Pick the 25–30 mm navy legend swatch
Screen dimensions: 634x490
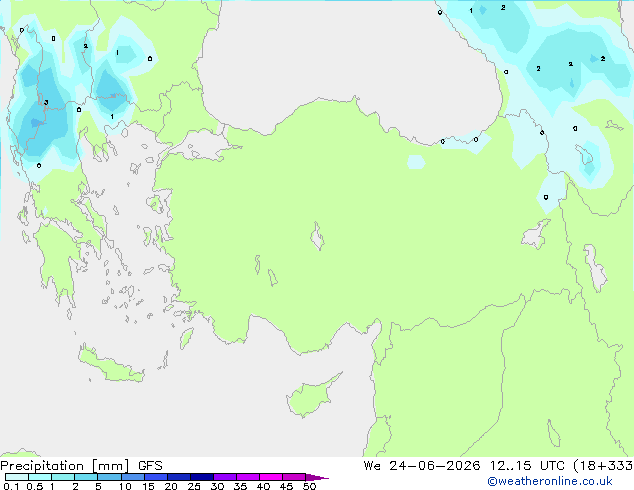[202, 477]
